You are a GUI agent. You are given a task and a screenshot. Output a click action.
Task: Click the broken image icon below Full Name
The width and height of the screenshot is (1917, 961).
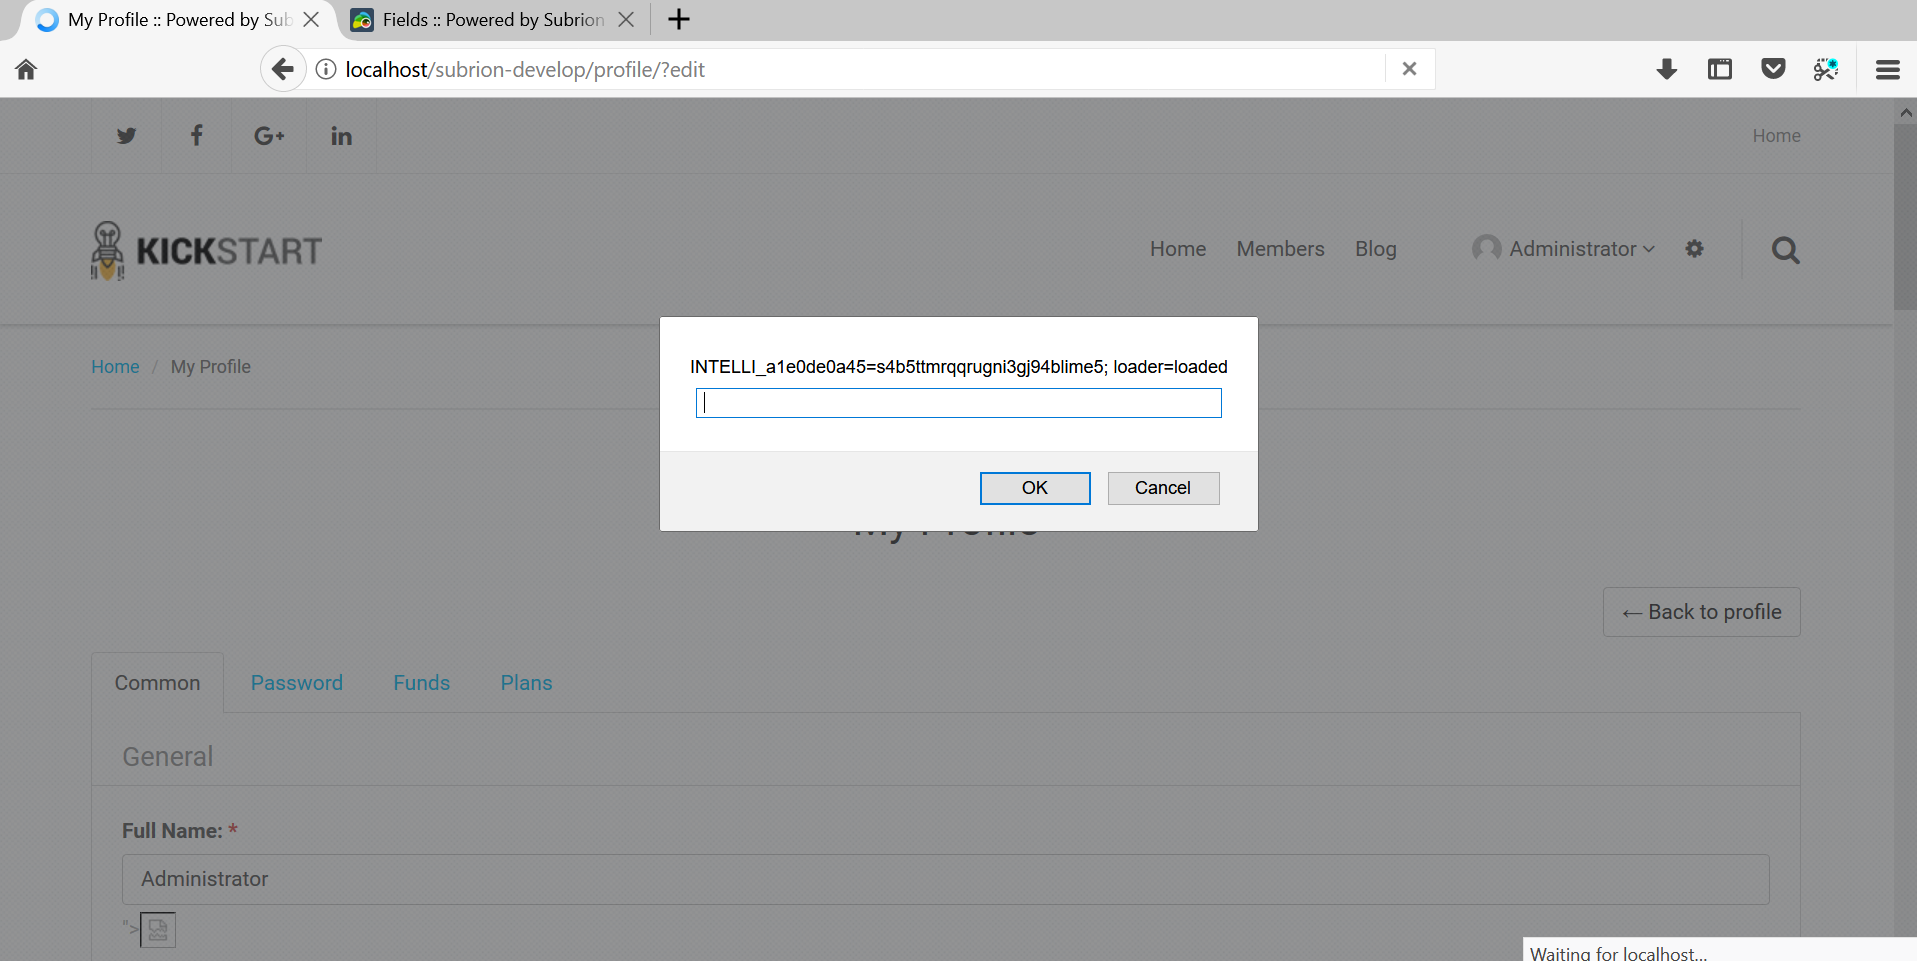click(157, 929)
